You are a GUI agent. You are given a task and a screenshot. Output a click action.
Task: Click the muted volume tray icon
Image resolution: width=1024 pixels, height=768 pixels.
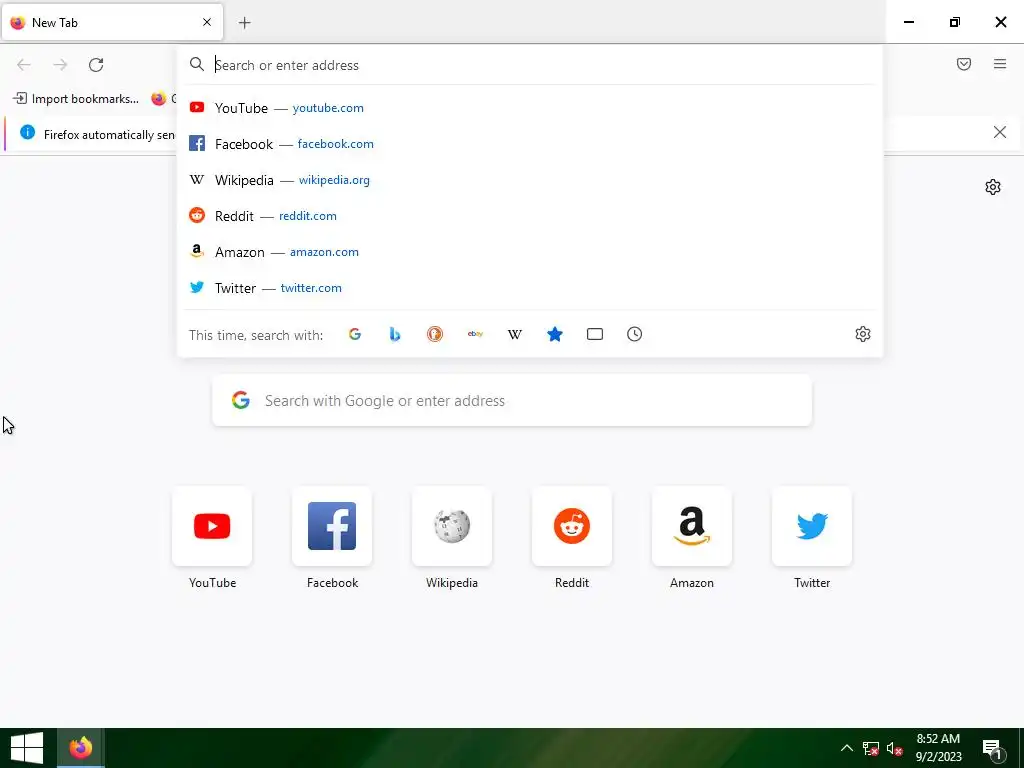pos(895,748)
